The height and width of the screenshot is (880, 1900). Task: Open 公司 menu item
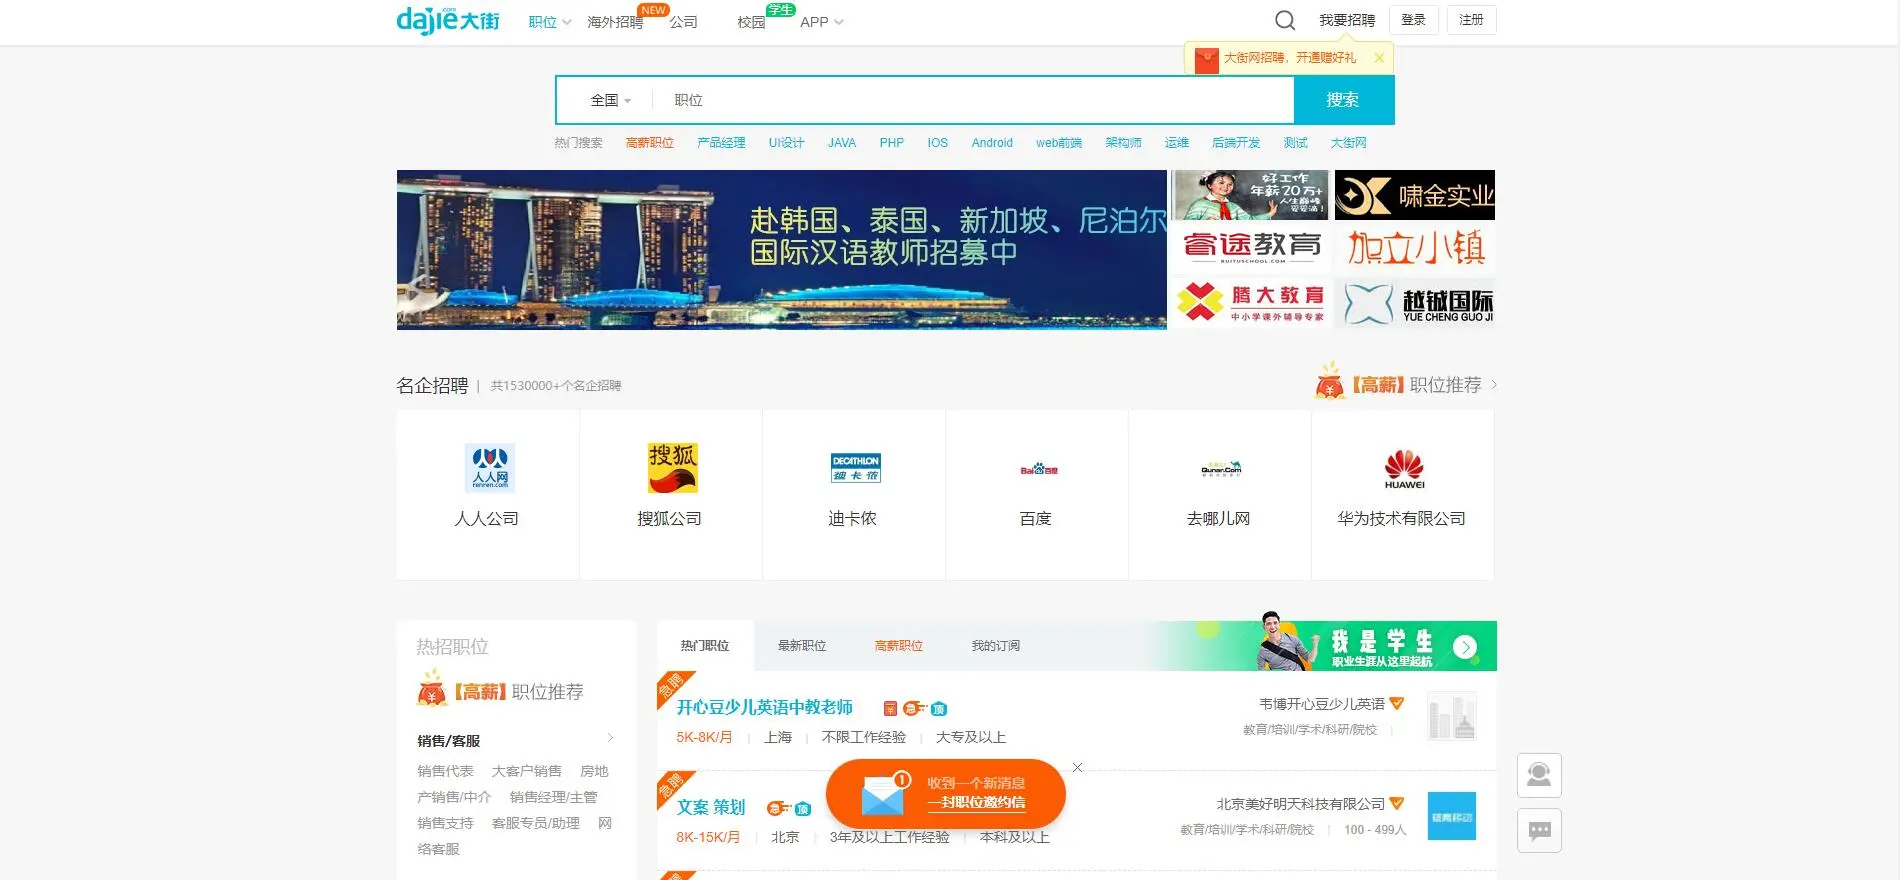684,22
